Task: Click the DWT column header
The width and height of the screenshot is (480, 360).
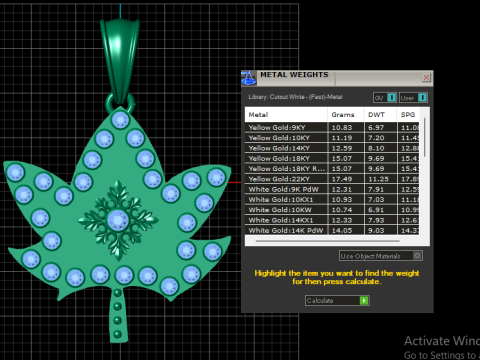Action: (x=380, y=115)
